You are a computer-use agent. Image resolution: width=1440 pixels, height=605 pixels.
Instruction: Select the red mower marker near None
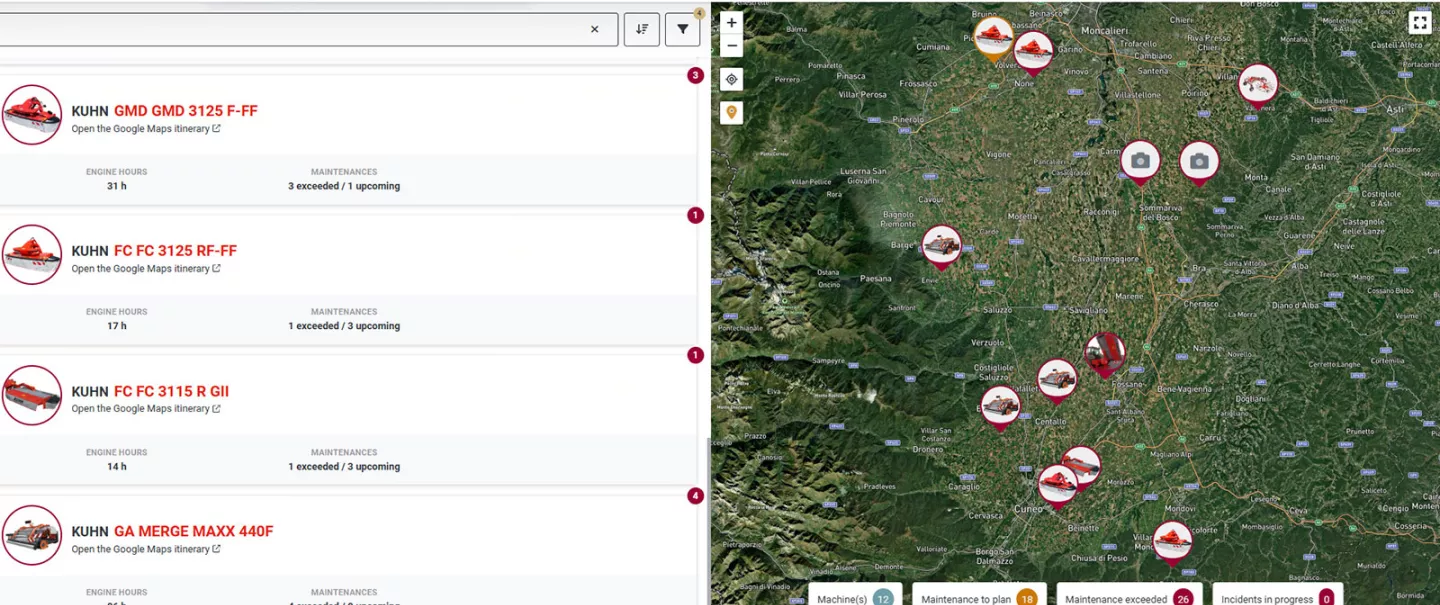1033,53
